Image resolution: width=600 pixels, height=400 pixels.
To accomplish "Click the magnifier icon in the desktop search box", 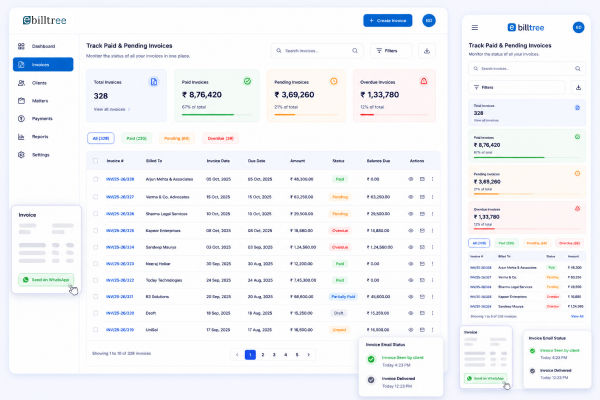I will [x=355, y=51].
